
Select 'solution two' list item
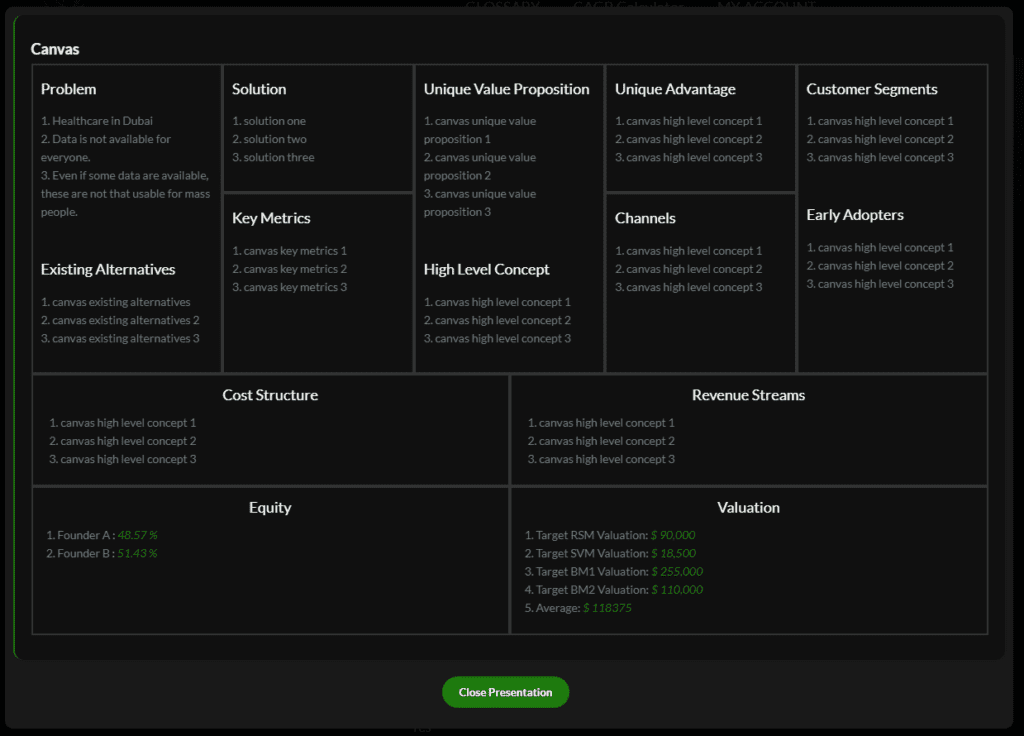(269, 139)
